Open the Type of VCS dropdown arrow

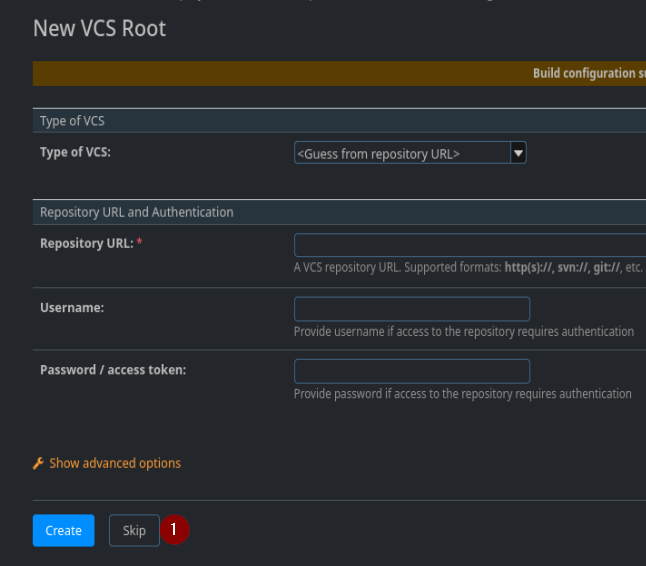pos(518,153)
